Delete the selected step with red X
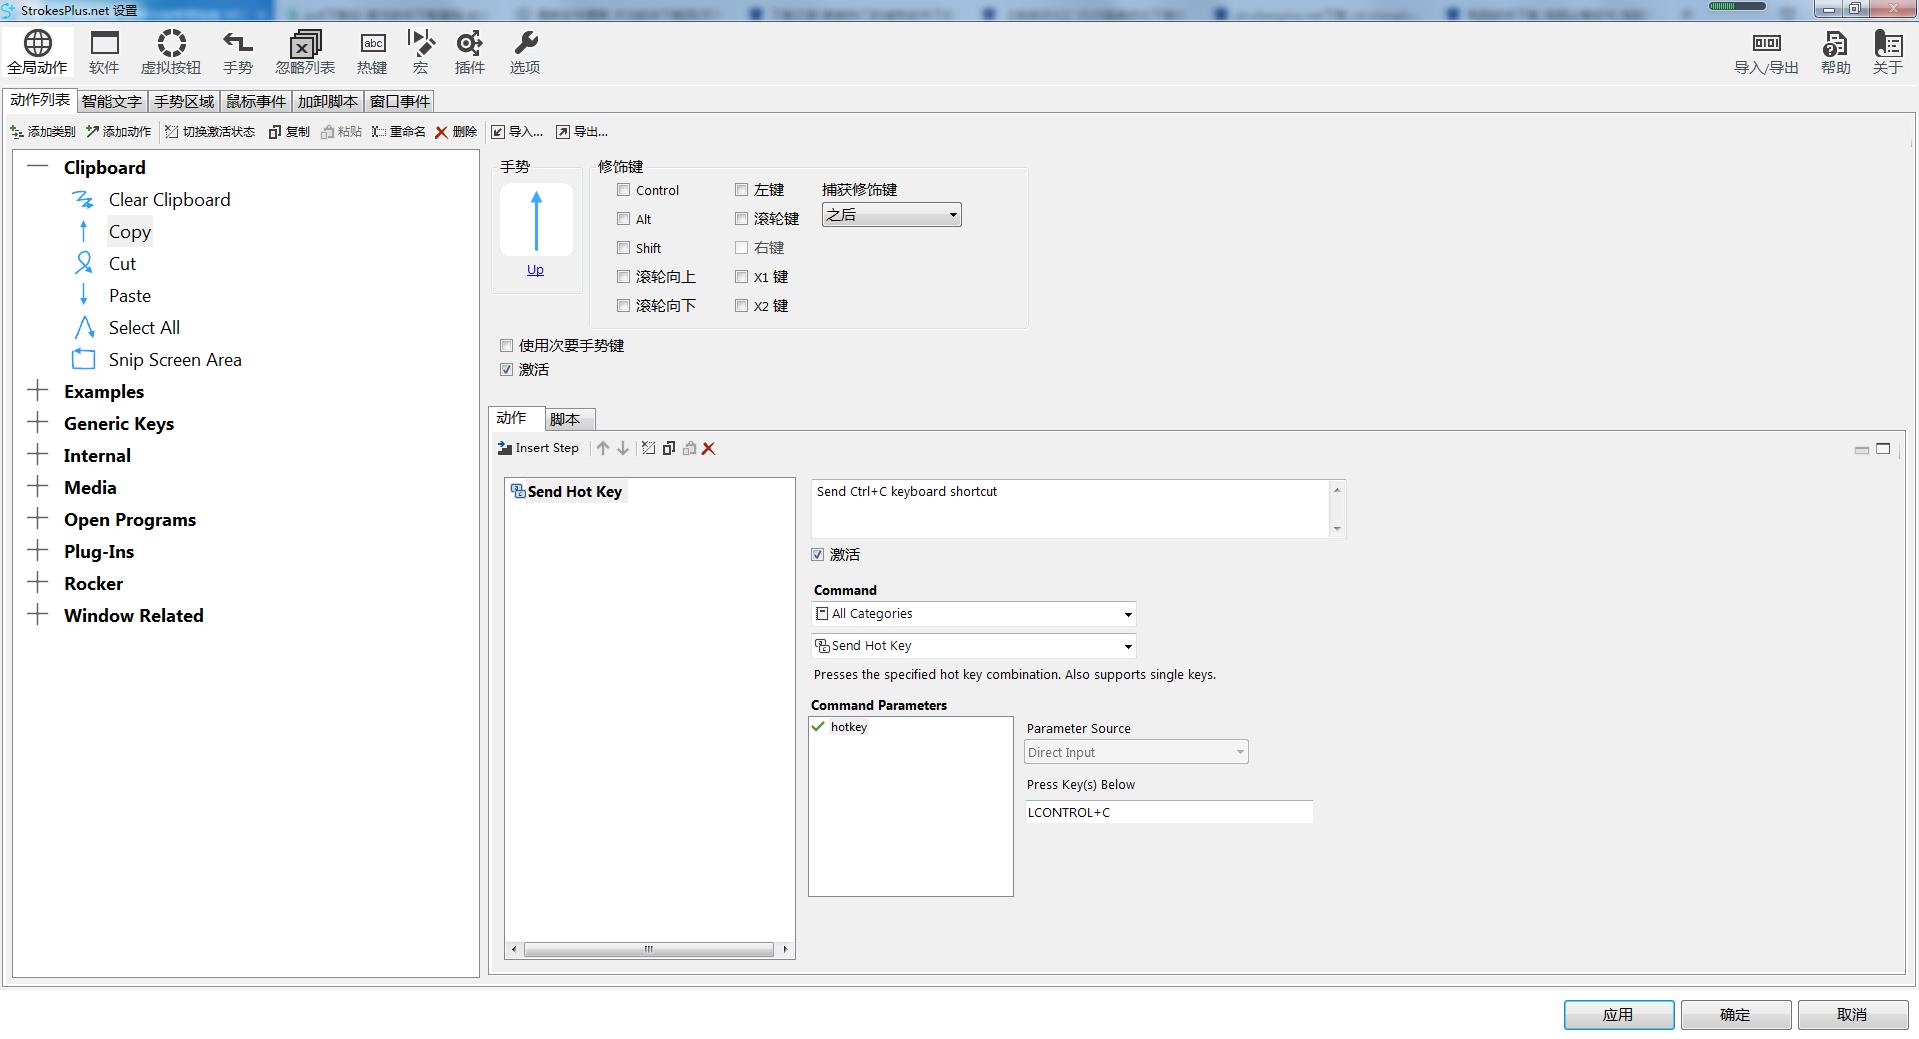This screenshot has width=1919, height=1039. pyautogui.click(x=708, y=449)
